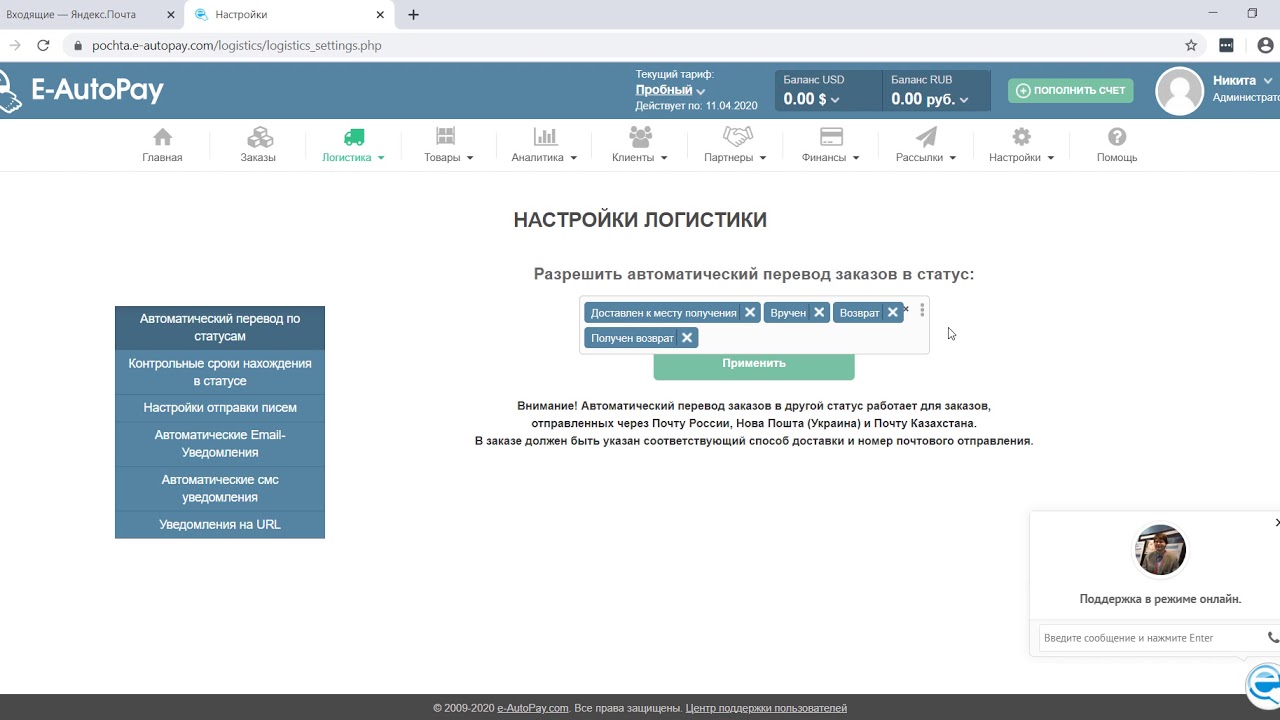Image resolution: width=1280 pixels, height=720 pixels.
Task: Click the phone icon in support chat
Action: pyautogui.click(x=1273, y=637)
